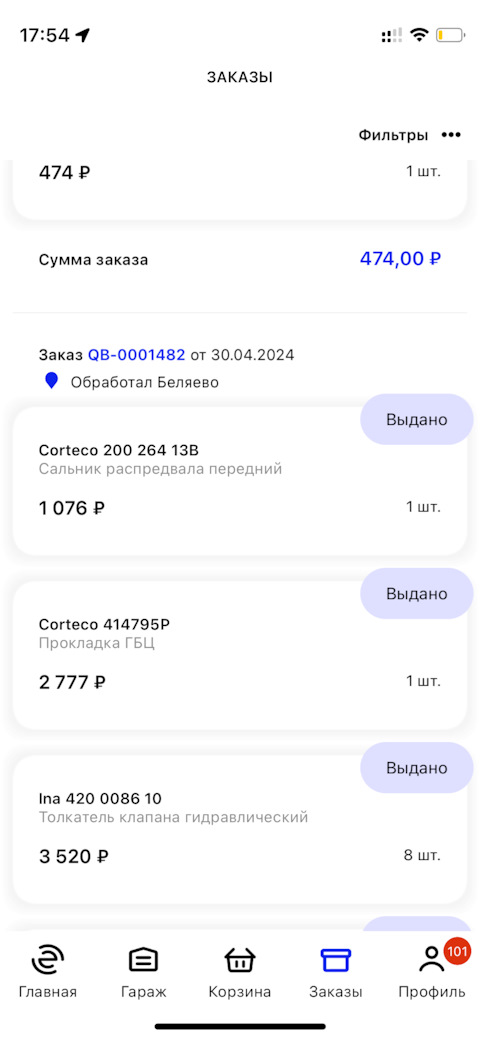Open the Корзина basket

point(239,974)
